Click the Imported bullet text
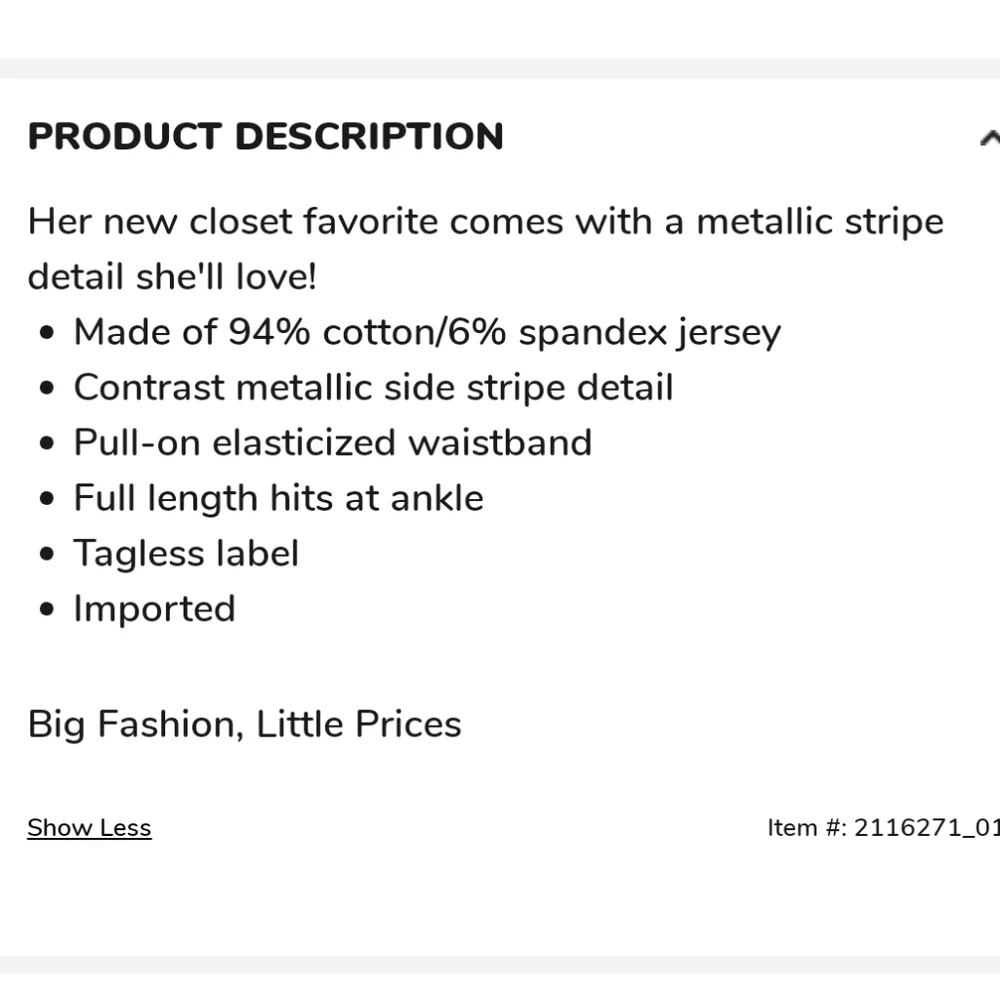The height and width of the screenshot is (1000, 1000). point(155,608)
